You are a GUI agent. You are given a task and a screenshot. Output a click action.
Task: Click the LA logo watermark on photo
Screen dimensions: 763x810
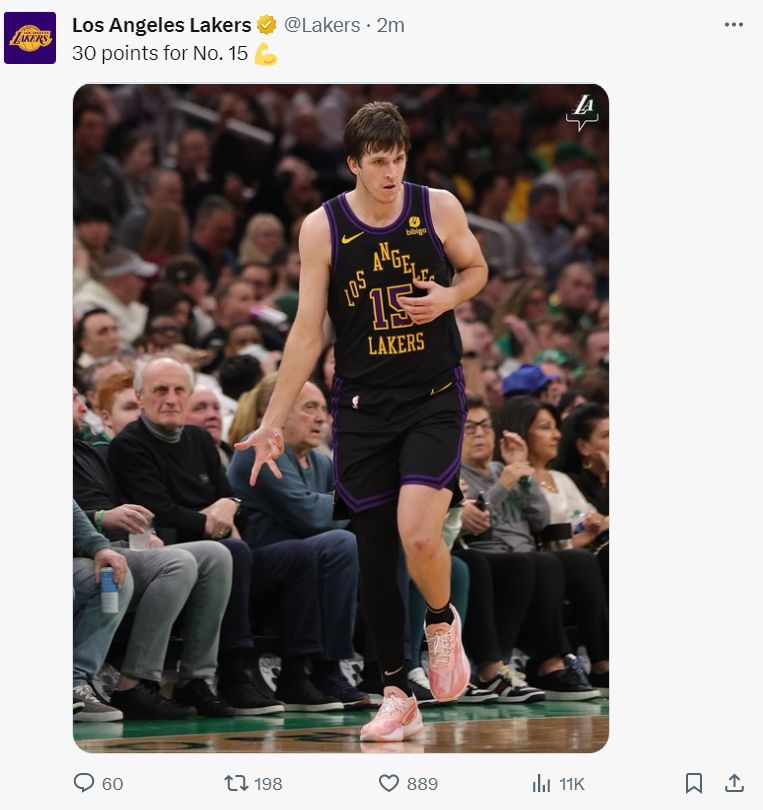pos(582,112)
